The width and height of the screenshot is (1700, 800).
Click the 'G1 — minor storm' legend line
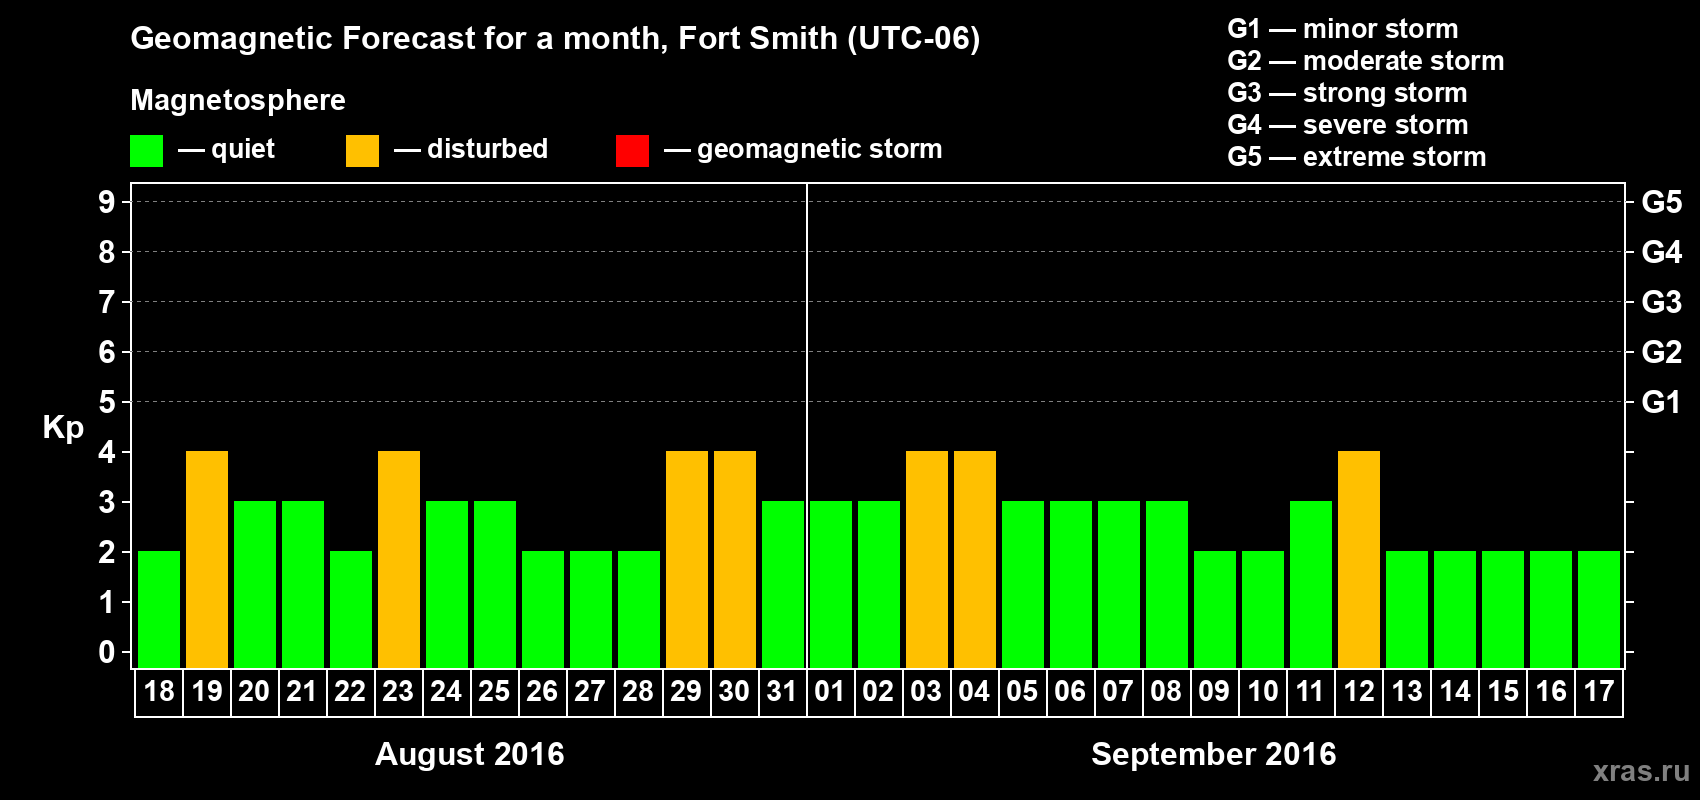1343,29
